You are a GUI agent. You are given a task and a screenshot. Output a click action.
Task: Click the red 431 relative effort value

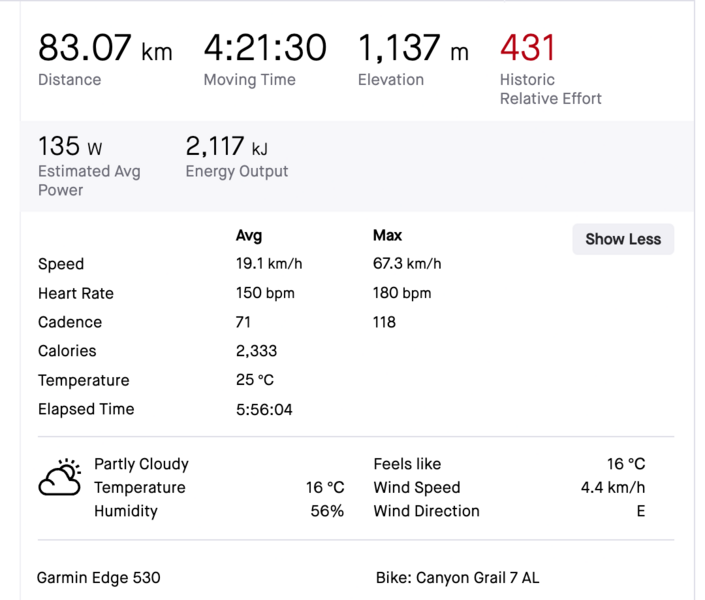pyautogui.click(x=528, y=47)
